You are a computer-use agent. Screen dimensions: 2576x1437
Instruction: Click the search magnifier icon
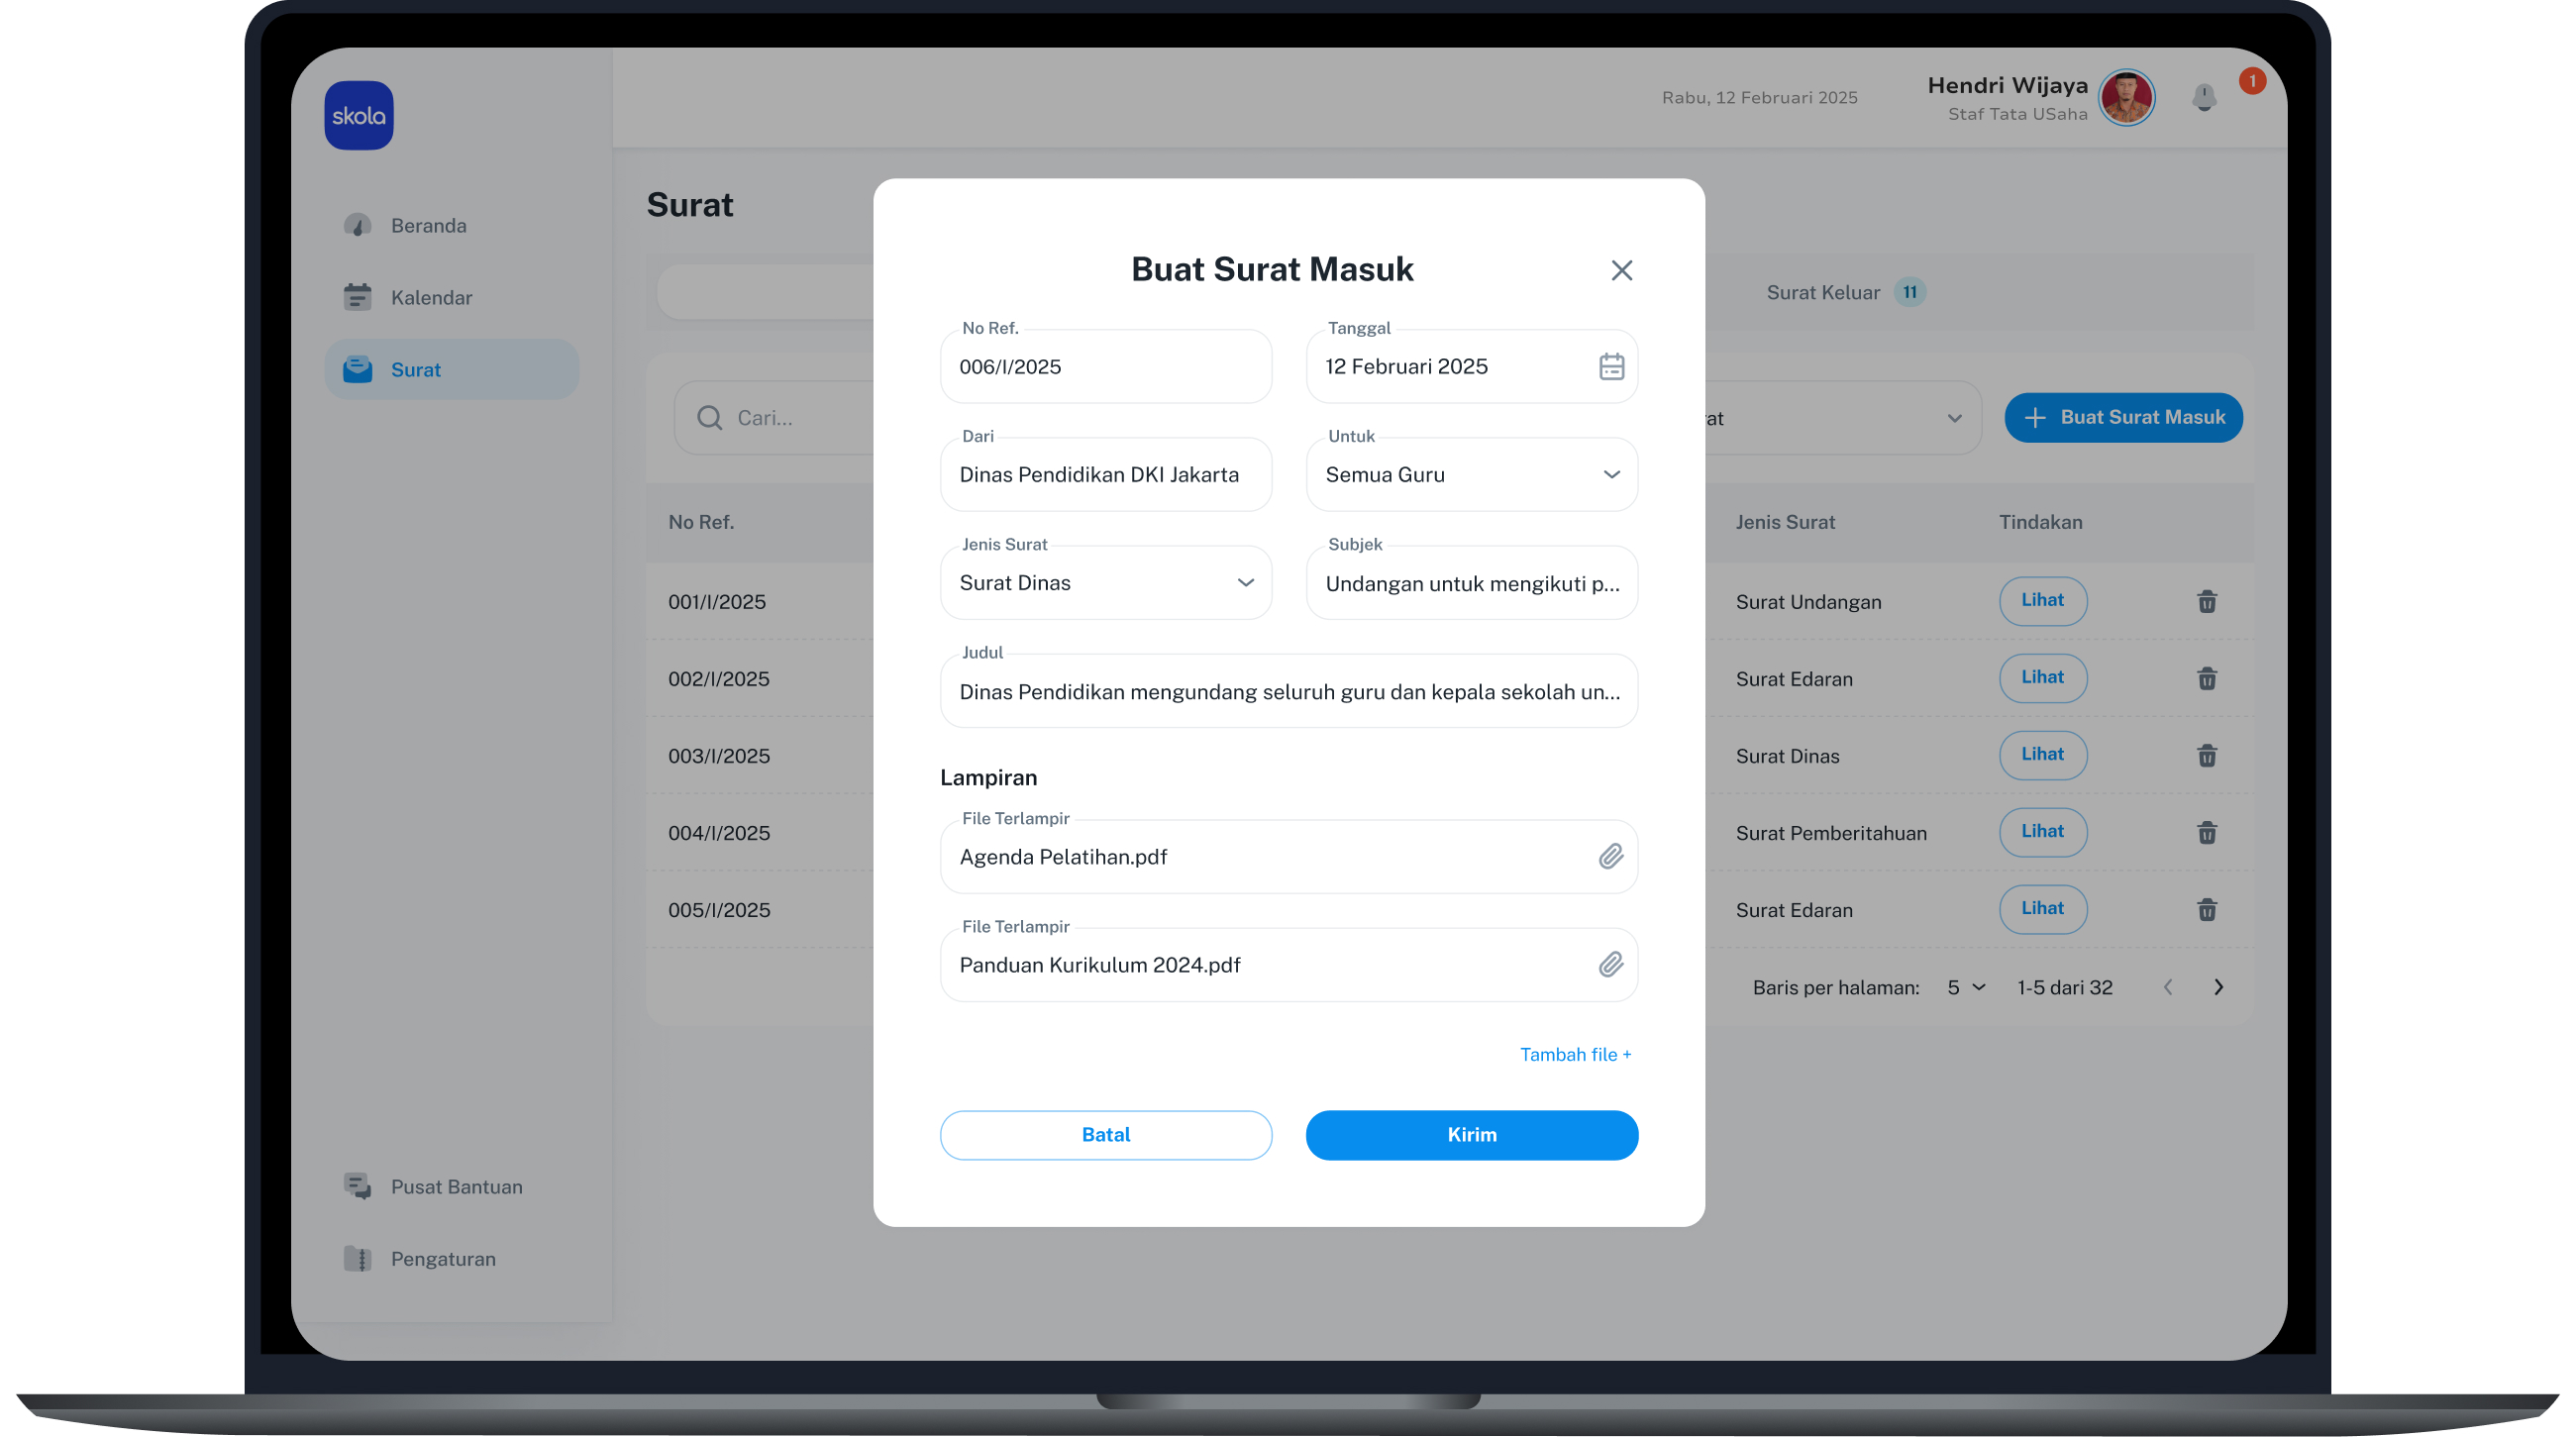point(709,418)
